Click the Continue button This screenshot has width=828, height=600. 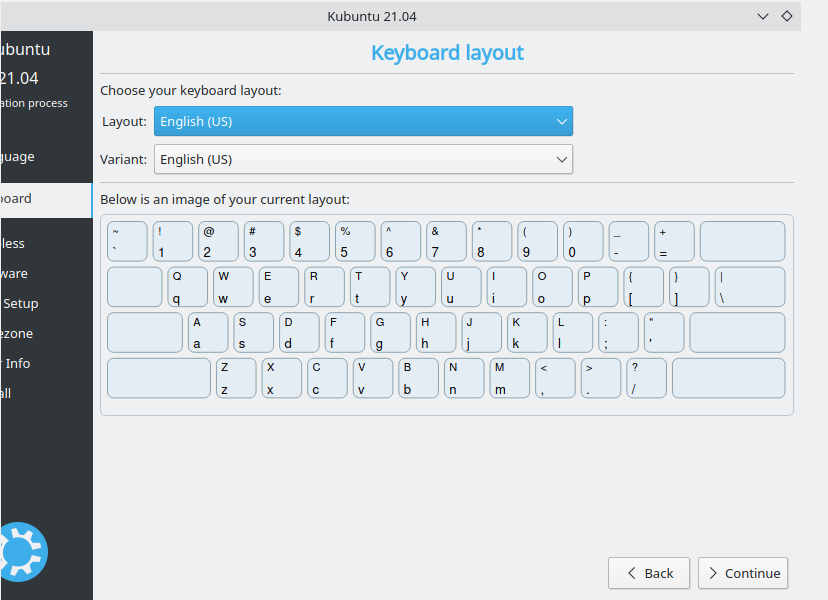(x=743, y=573)
